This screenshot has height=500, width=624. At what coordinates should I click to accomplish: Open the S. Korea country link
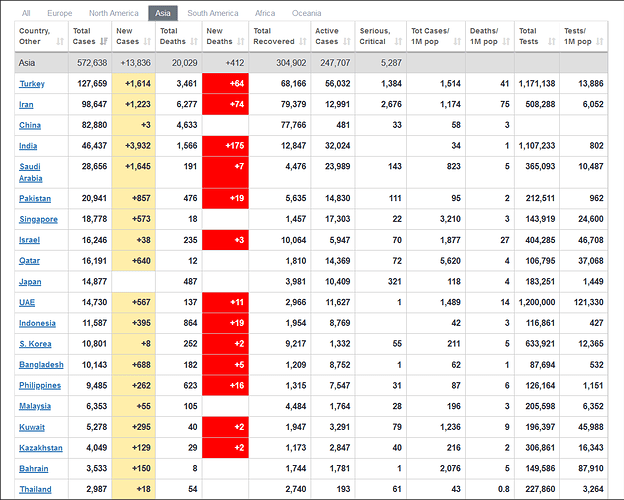pos(35,344)
